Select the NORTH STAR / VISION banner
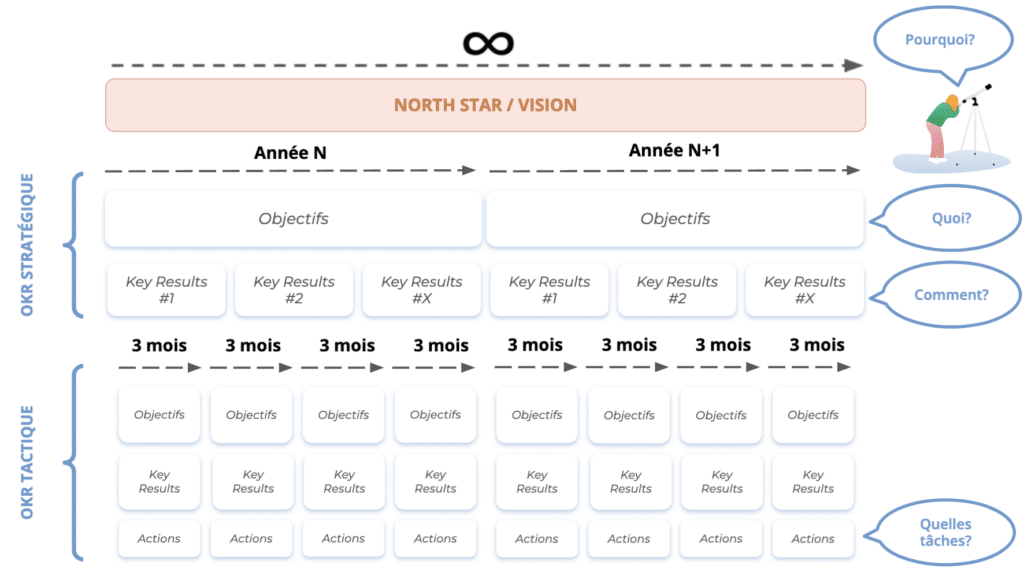Viewport: 1024px width, 572px height. pyautogui.click(x=485, y=105)
